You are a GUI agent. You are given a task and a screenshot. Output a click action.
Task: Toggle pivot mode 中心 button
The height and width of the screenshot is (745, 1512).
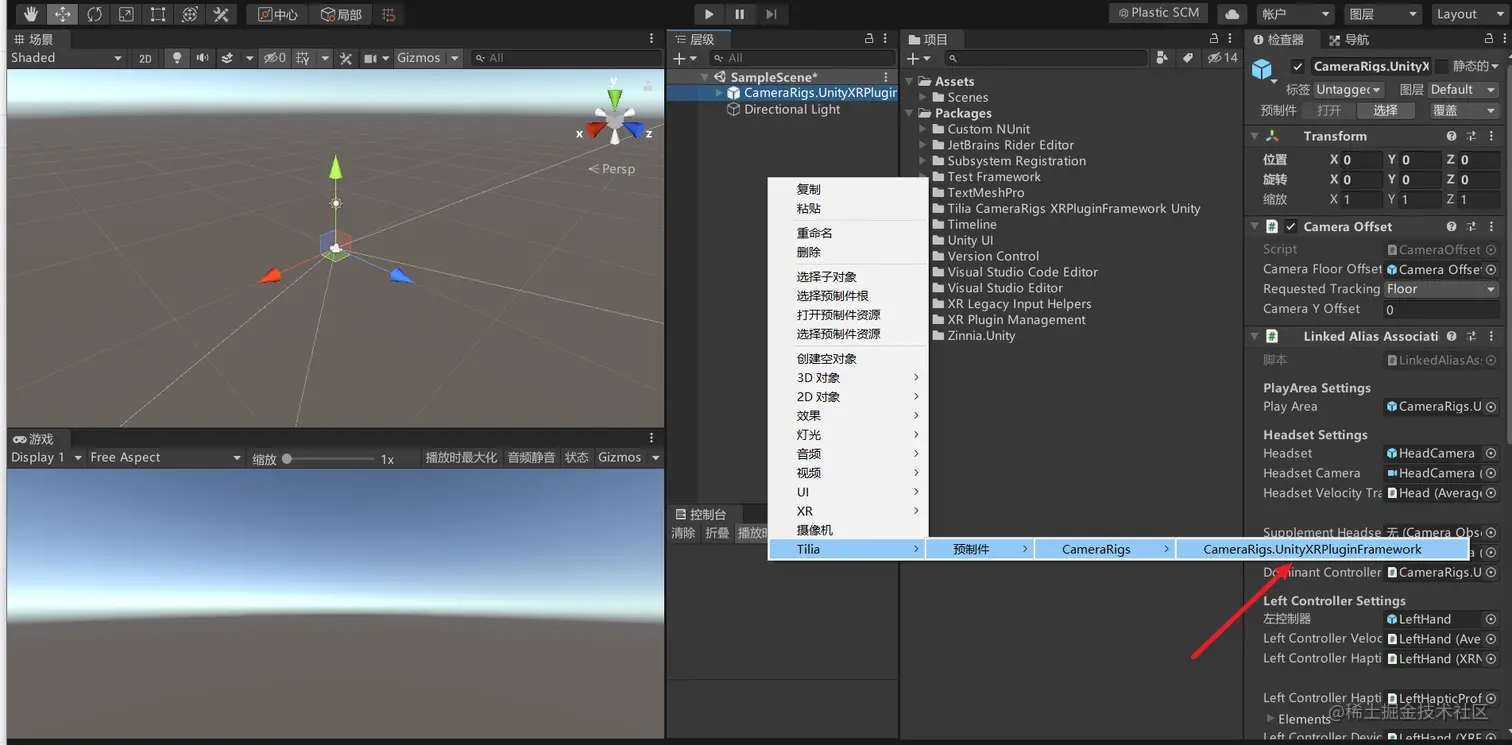coord(278,14)
